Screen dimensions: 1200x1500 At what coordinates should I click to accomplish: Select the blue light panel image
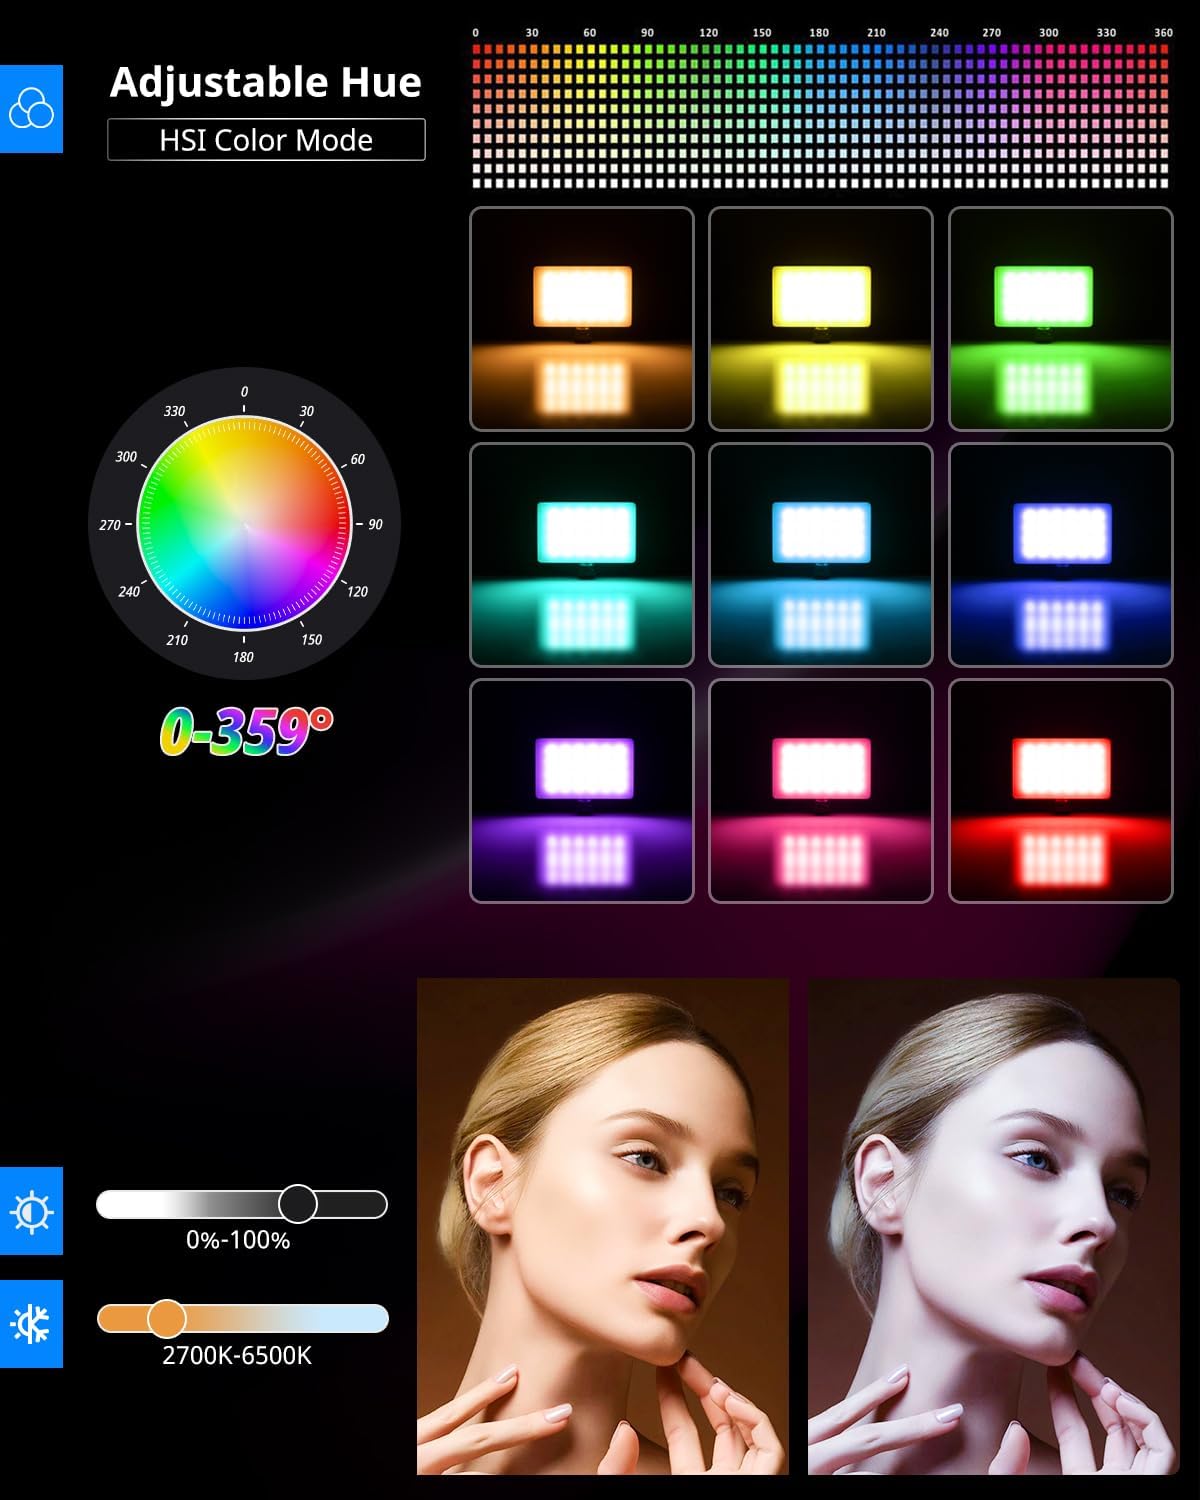1063,555
